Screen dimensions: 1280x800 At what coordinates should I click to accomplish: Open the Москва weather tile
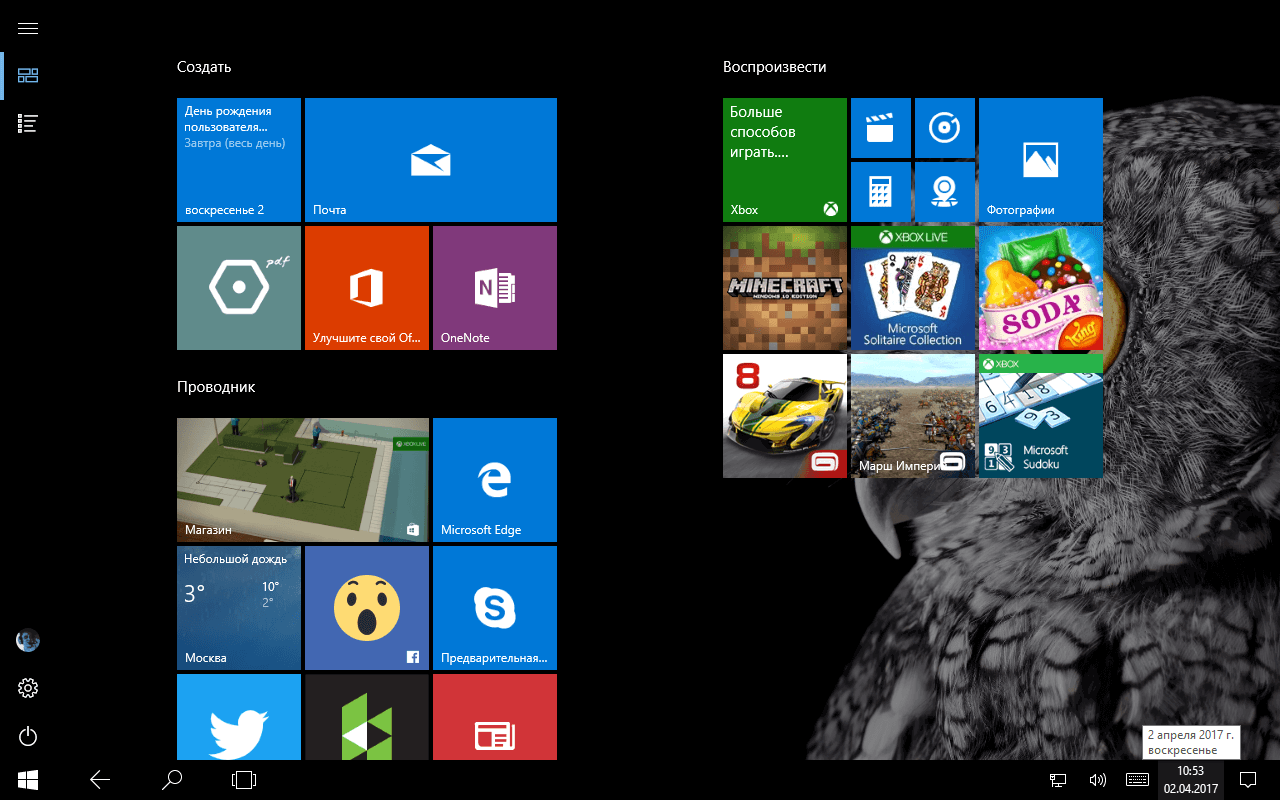click(239, 608)
